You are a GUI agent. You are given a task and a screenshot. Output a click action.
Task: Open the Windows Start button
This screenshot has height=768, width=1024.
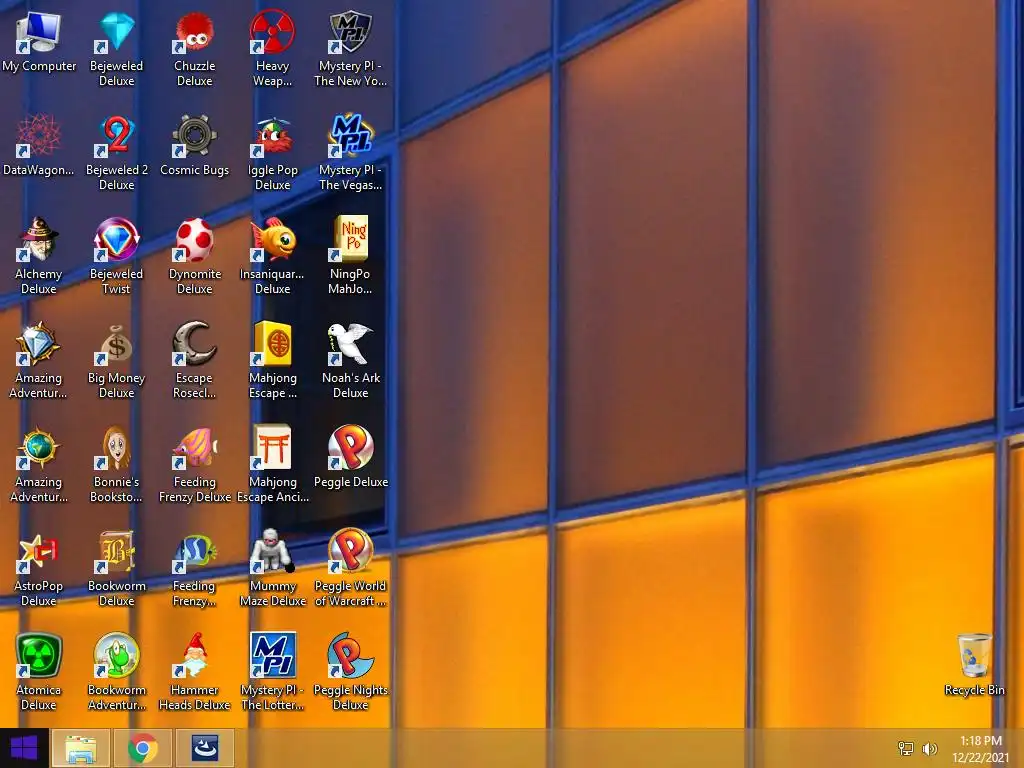pos(24,748)
